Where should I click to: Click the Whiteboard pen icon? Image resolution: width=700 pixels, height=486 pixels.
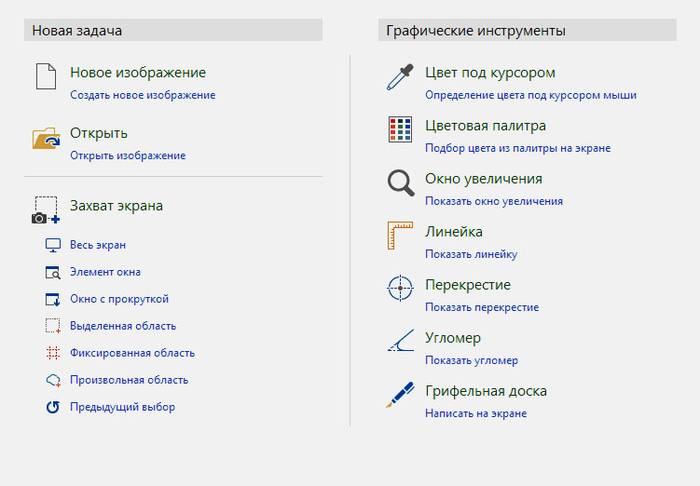click(400, 396)
